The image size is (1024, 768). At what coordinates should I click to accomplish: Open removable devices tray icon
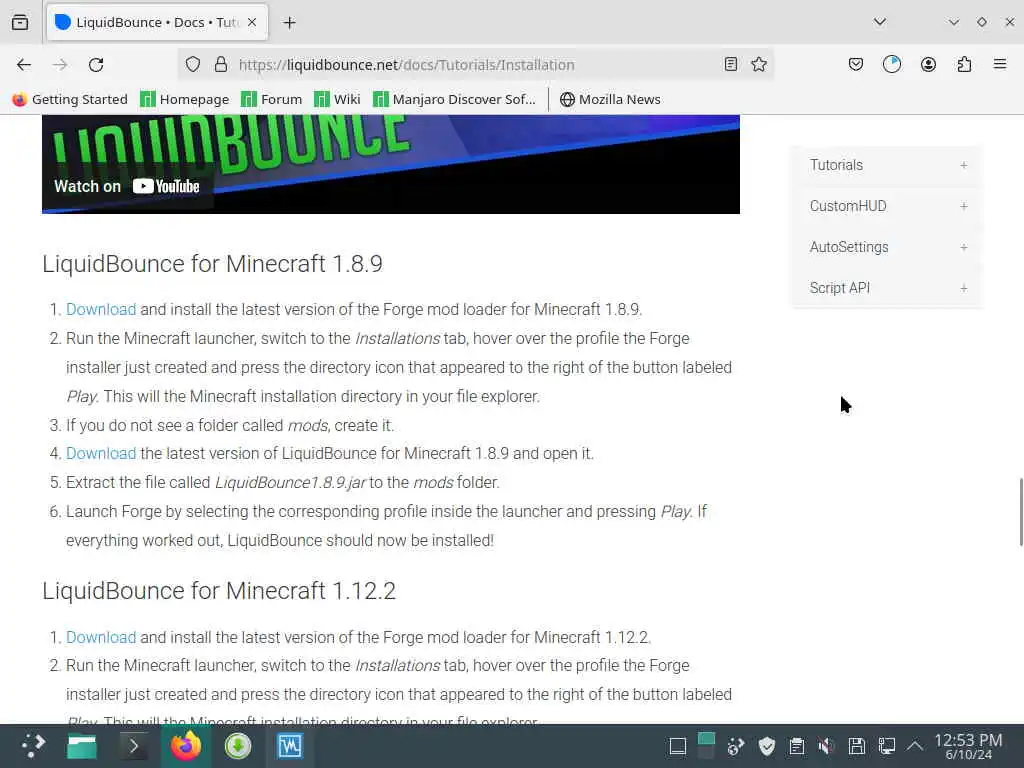click(x=857, y=746)
